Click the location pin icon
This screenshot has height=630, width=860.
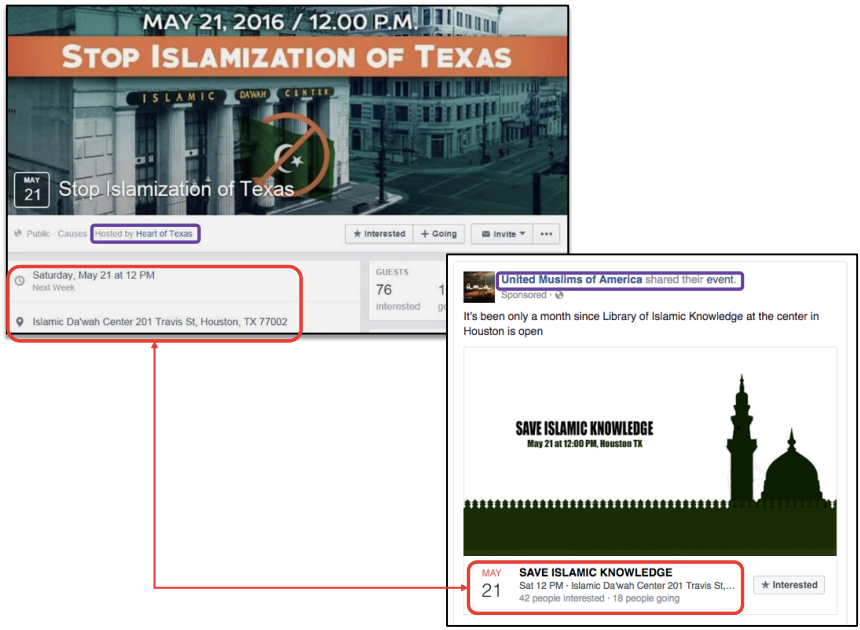tap(20, 322)
